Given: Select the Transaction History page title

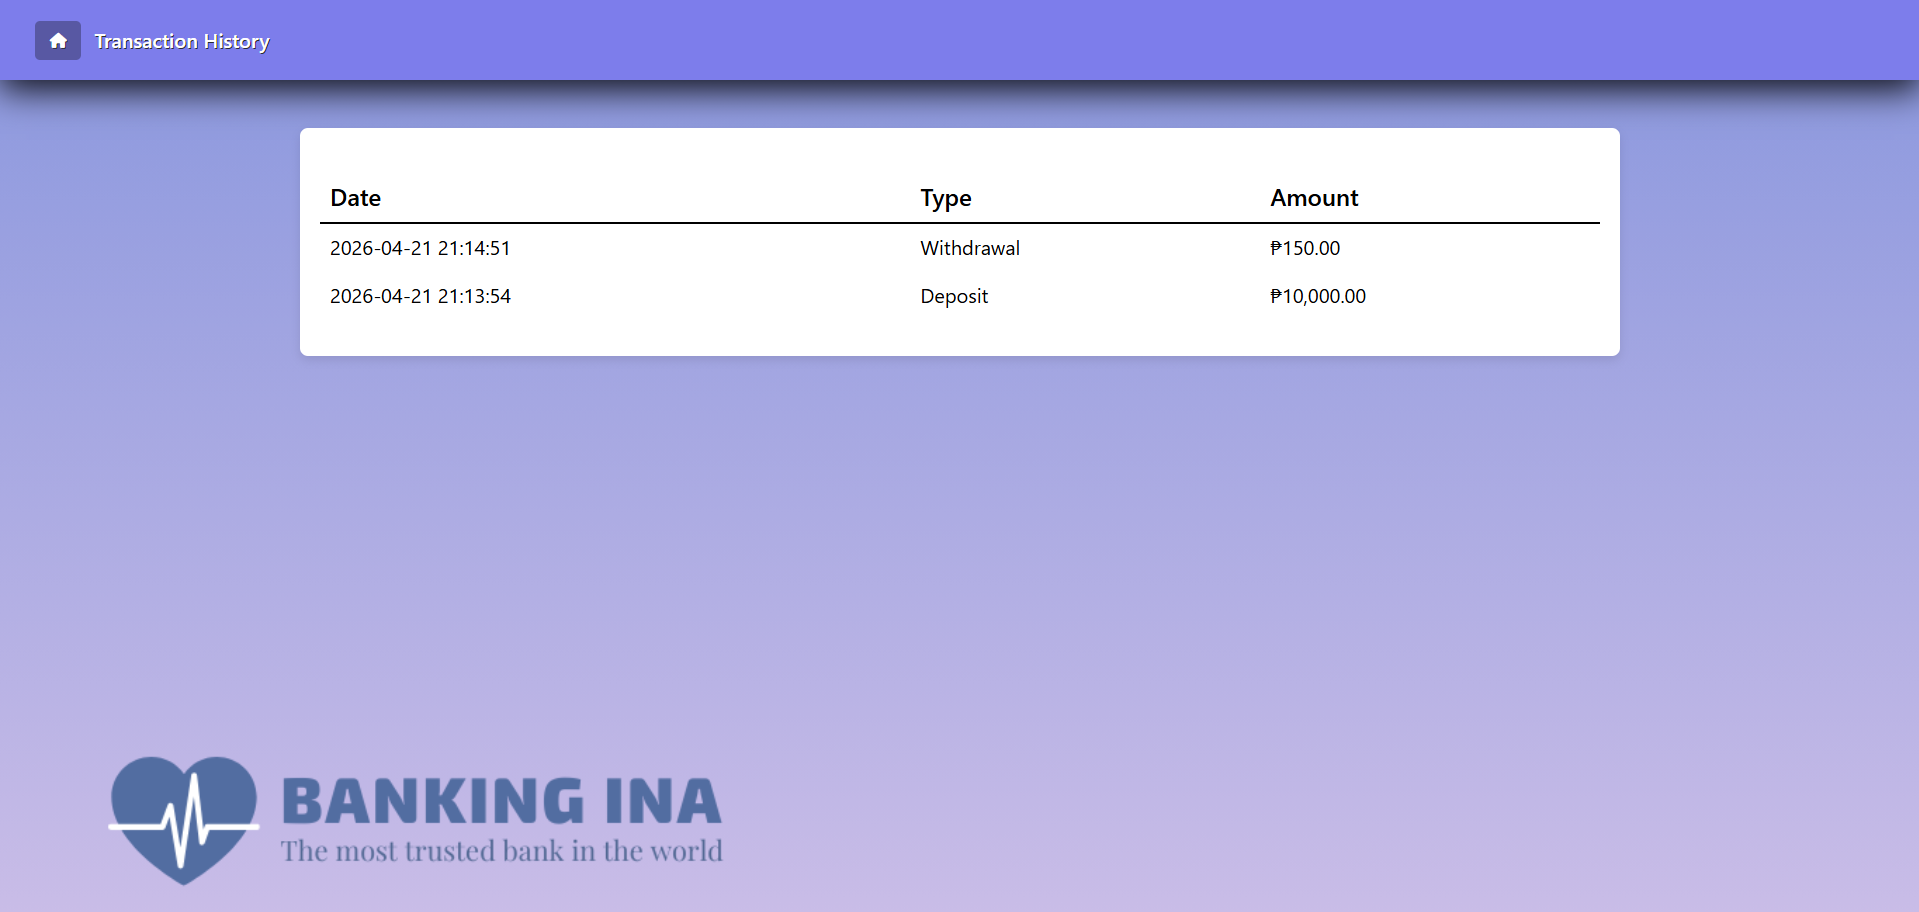Looking at the screenshot, I should tap(181, 41).
